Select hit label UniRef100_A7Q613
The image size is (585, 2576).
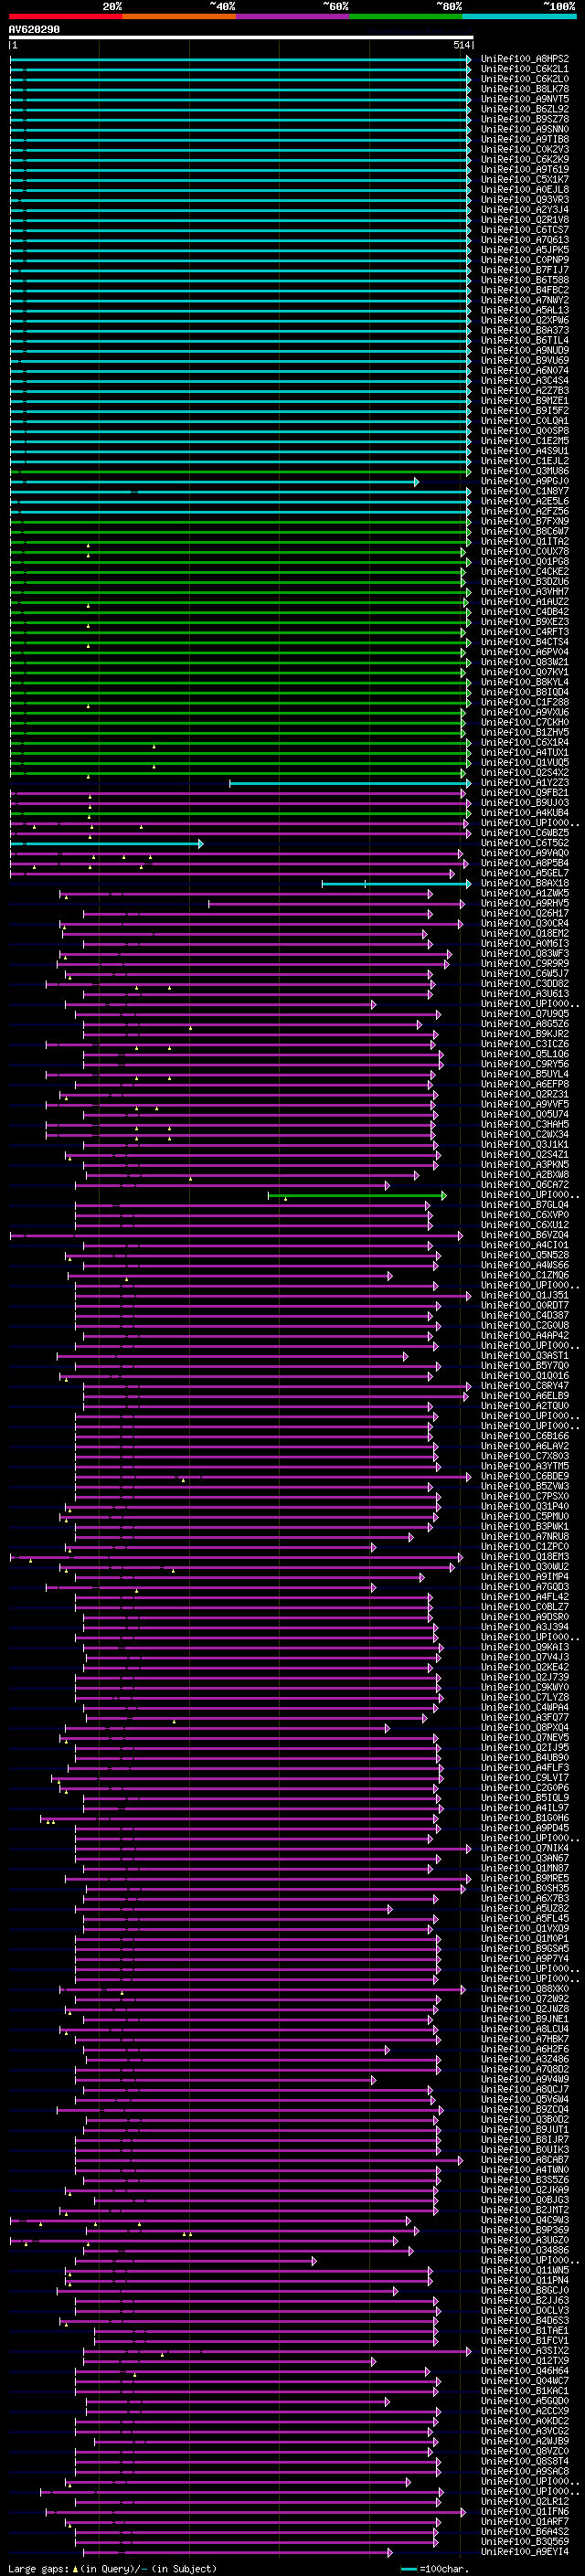(x=525, y=240)
